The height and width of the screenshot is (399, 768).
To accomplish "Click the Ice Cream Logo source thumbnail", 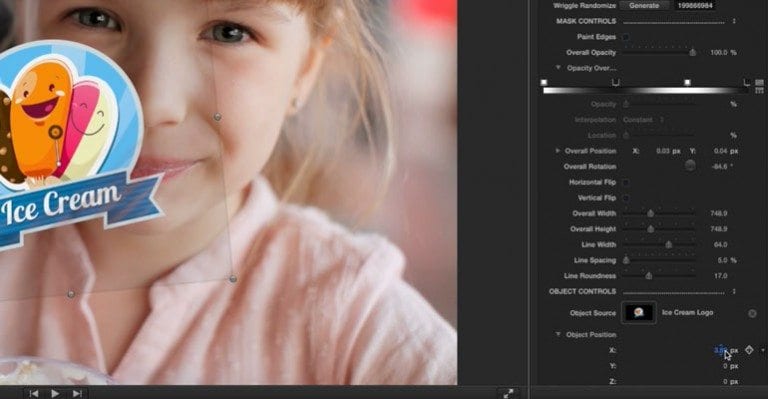I will click(639, 312).
